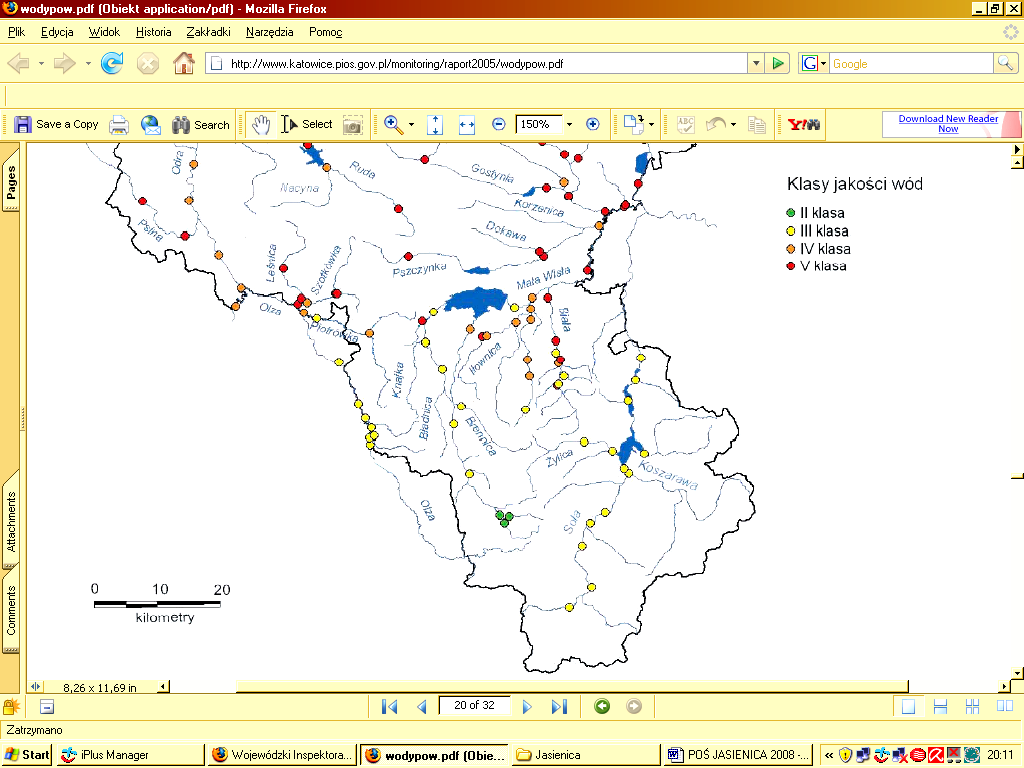Open the Back button history dropdown

41,63
